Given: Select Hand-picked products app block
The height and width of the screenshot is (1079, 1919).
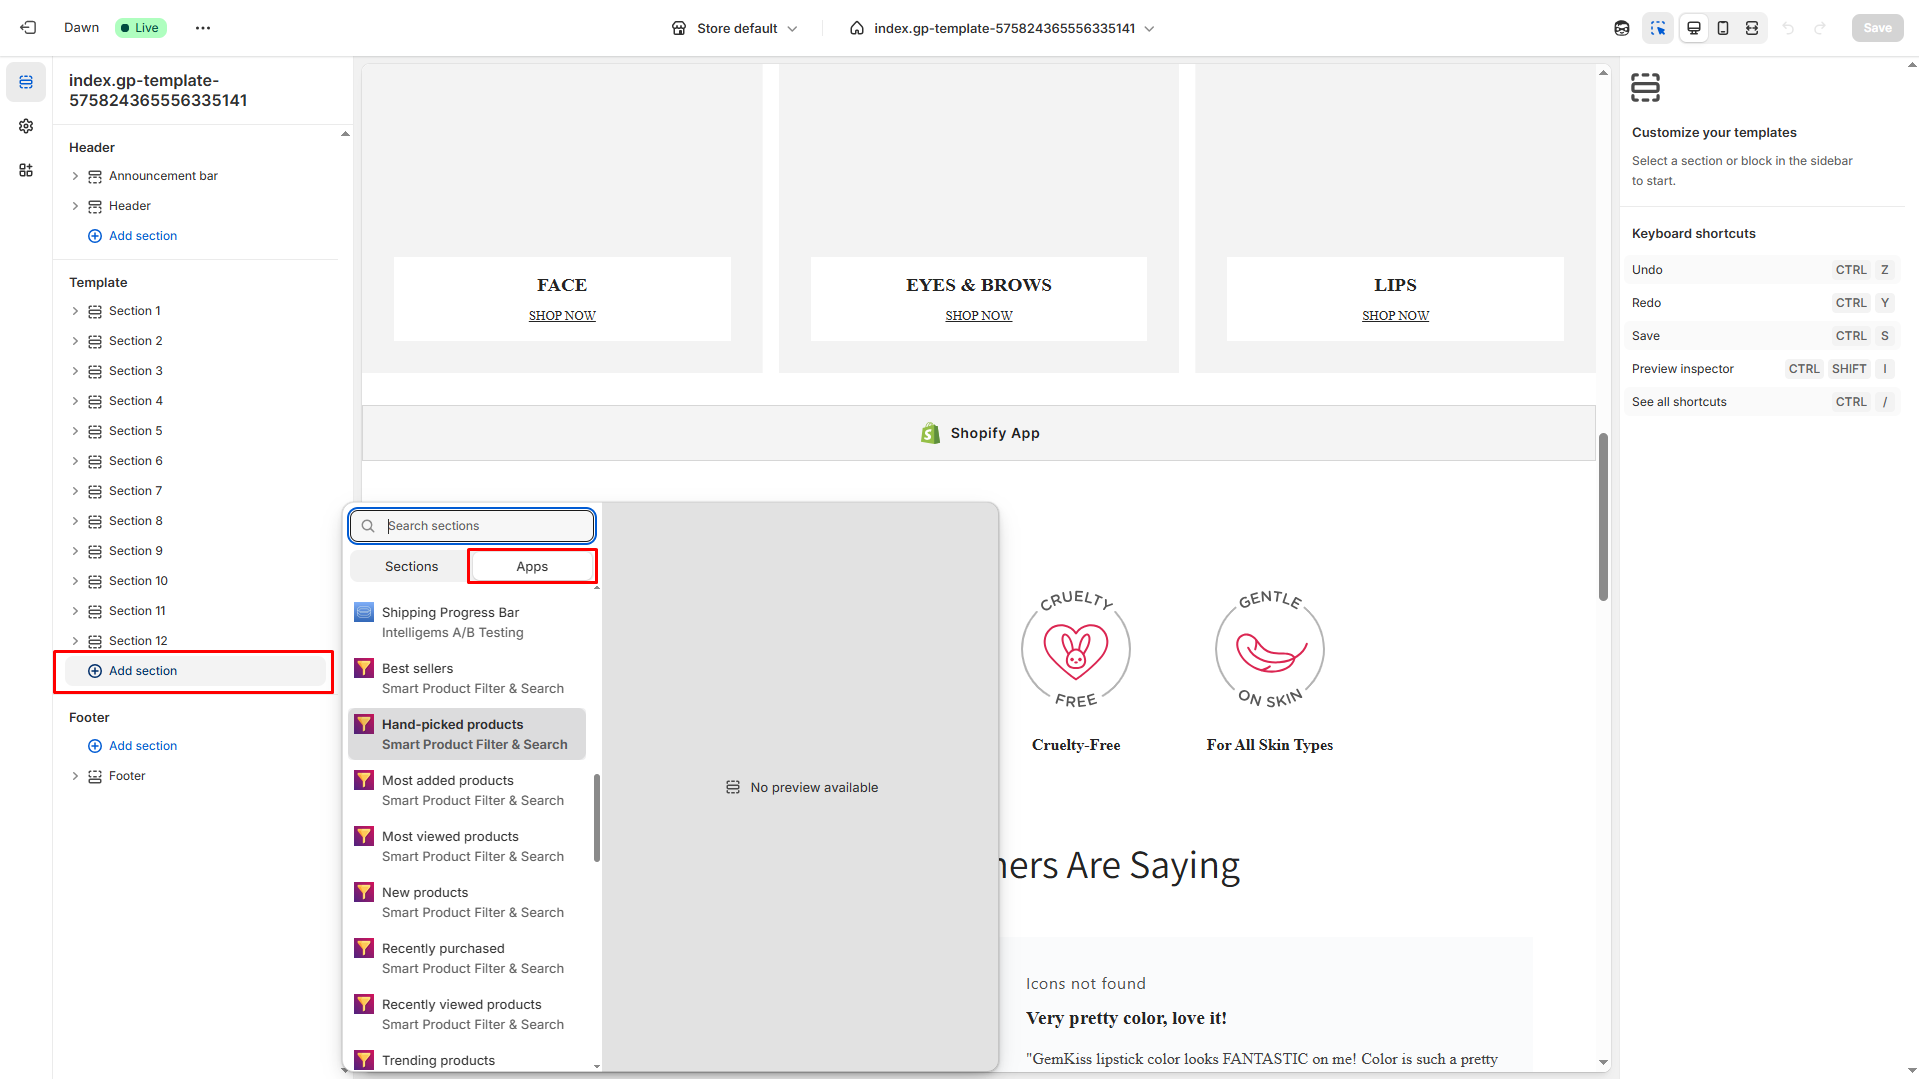Looking at the screenshot, I should pos(467,734).
